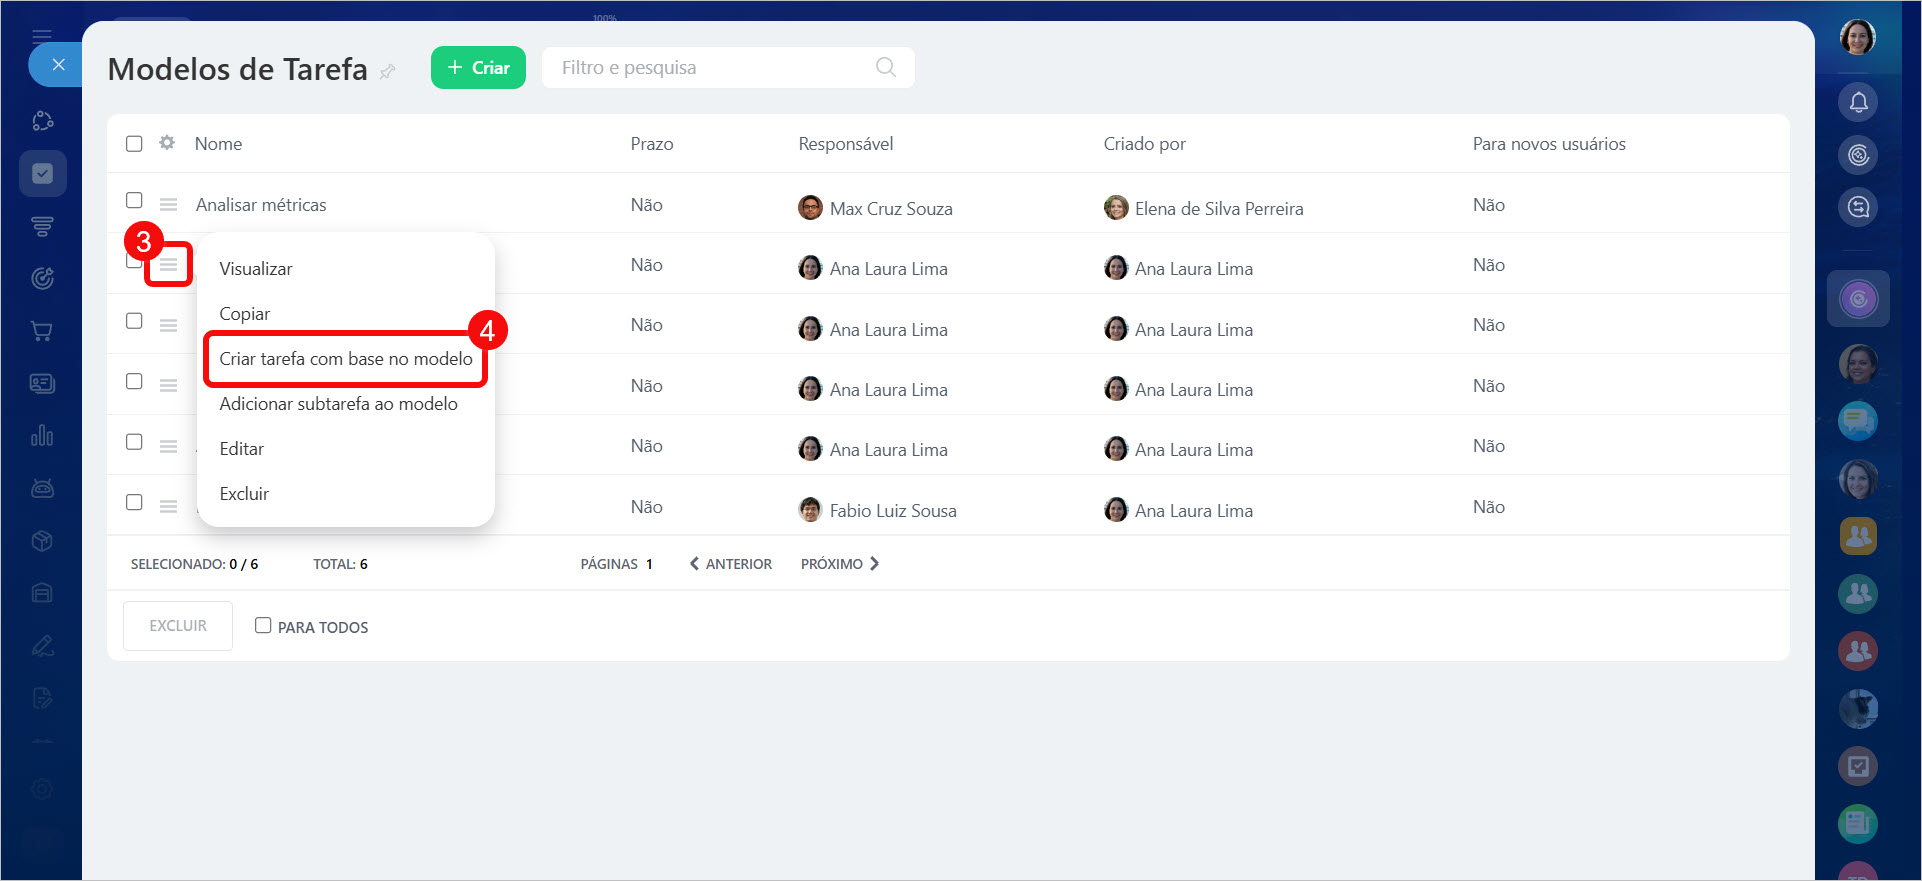Image resolution: width=1922 pixels, height=881 pixels.
Task: Open the hamburger menu of the last row
Action: [x=168, y=507]
